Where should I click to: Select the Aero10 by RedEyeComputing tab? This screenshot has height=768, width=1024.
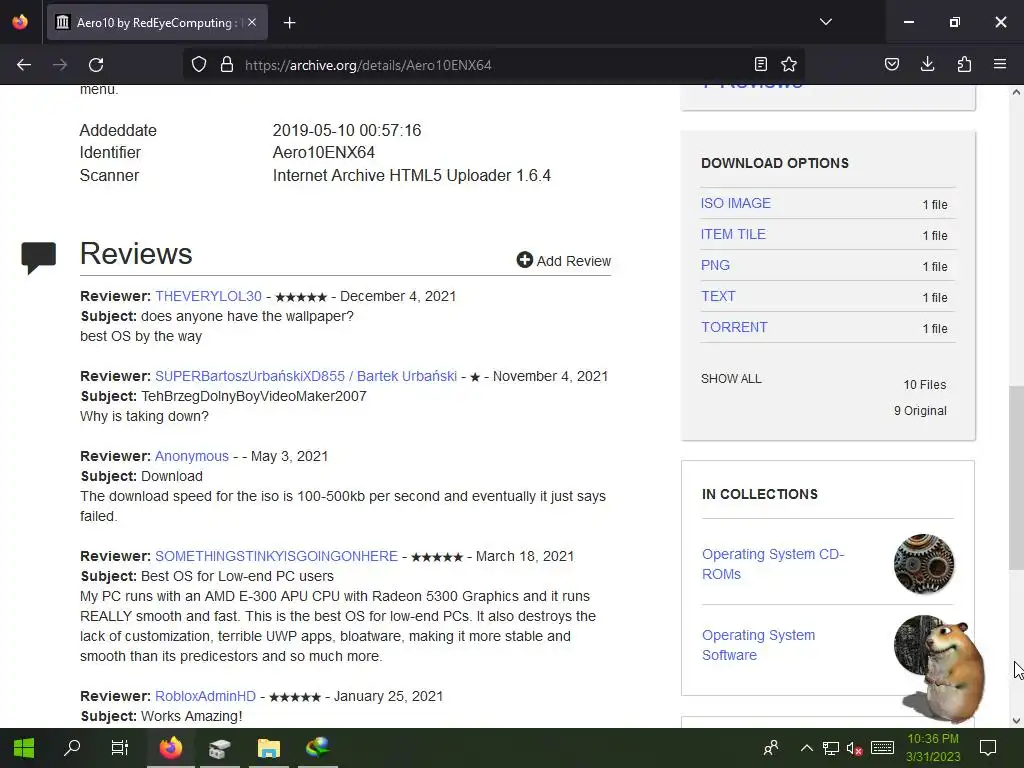point(157,22)
